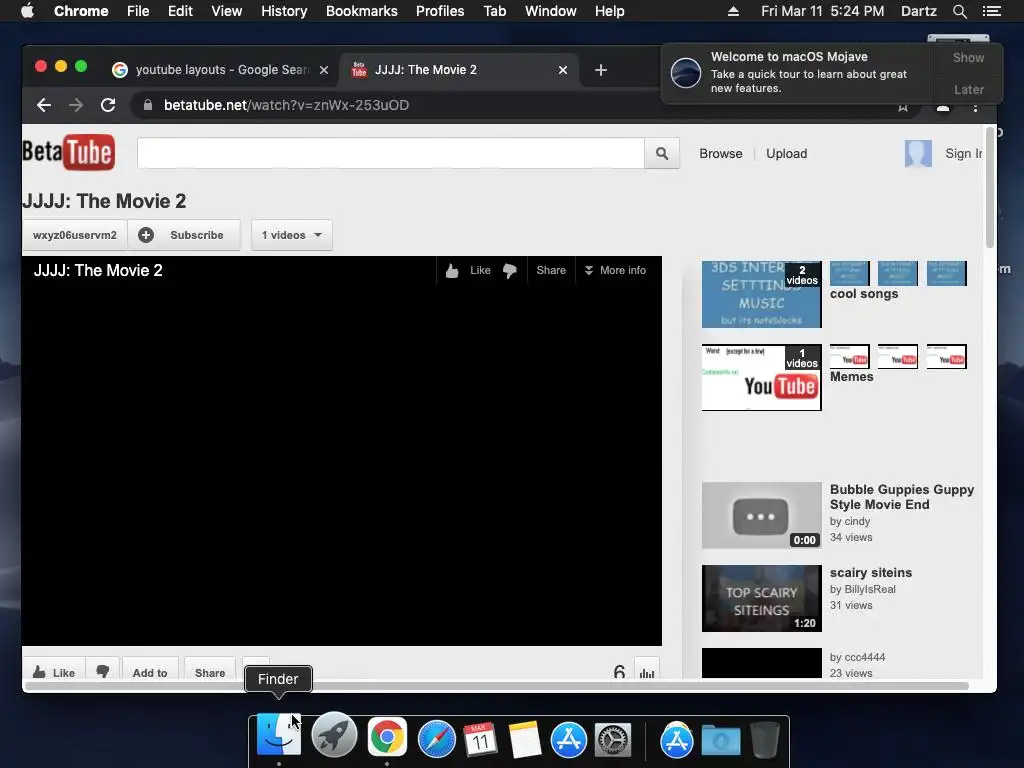Open the Edit menu
This screenshot has height=768, width=1024.
180,11
